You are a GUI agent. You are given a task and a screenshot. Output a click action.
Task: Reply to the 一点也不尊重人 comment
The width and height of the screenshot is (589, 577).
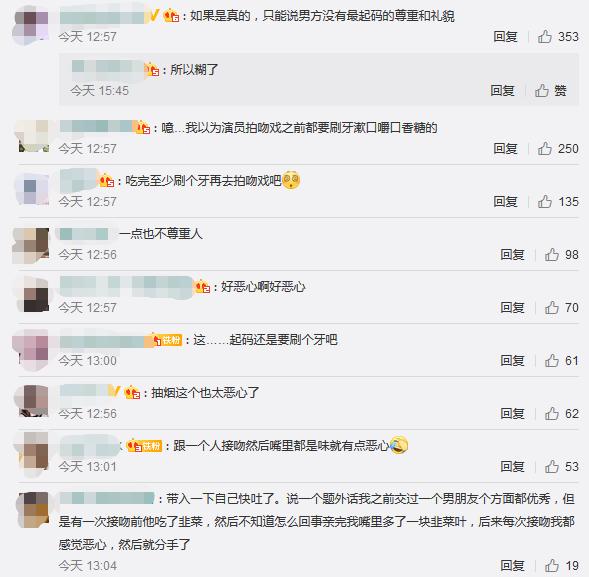pyautogui.click(x=513, y=255)
